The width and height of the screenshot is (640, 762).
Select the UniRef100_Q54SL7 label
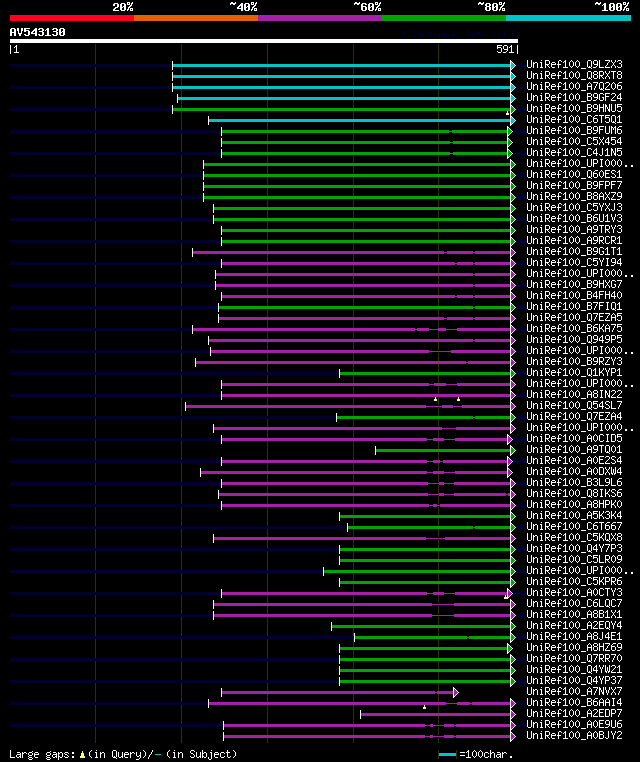[574, 405]
